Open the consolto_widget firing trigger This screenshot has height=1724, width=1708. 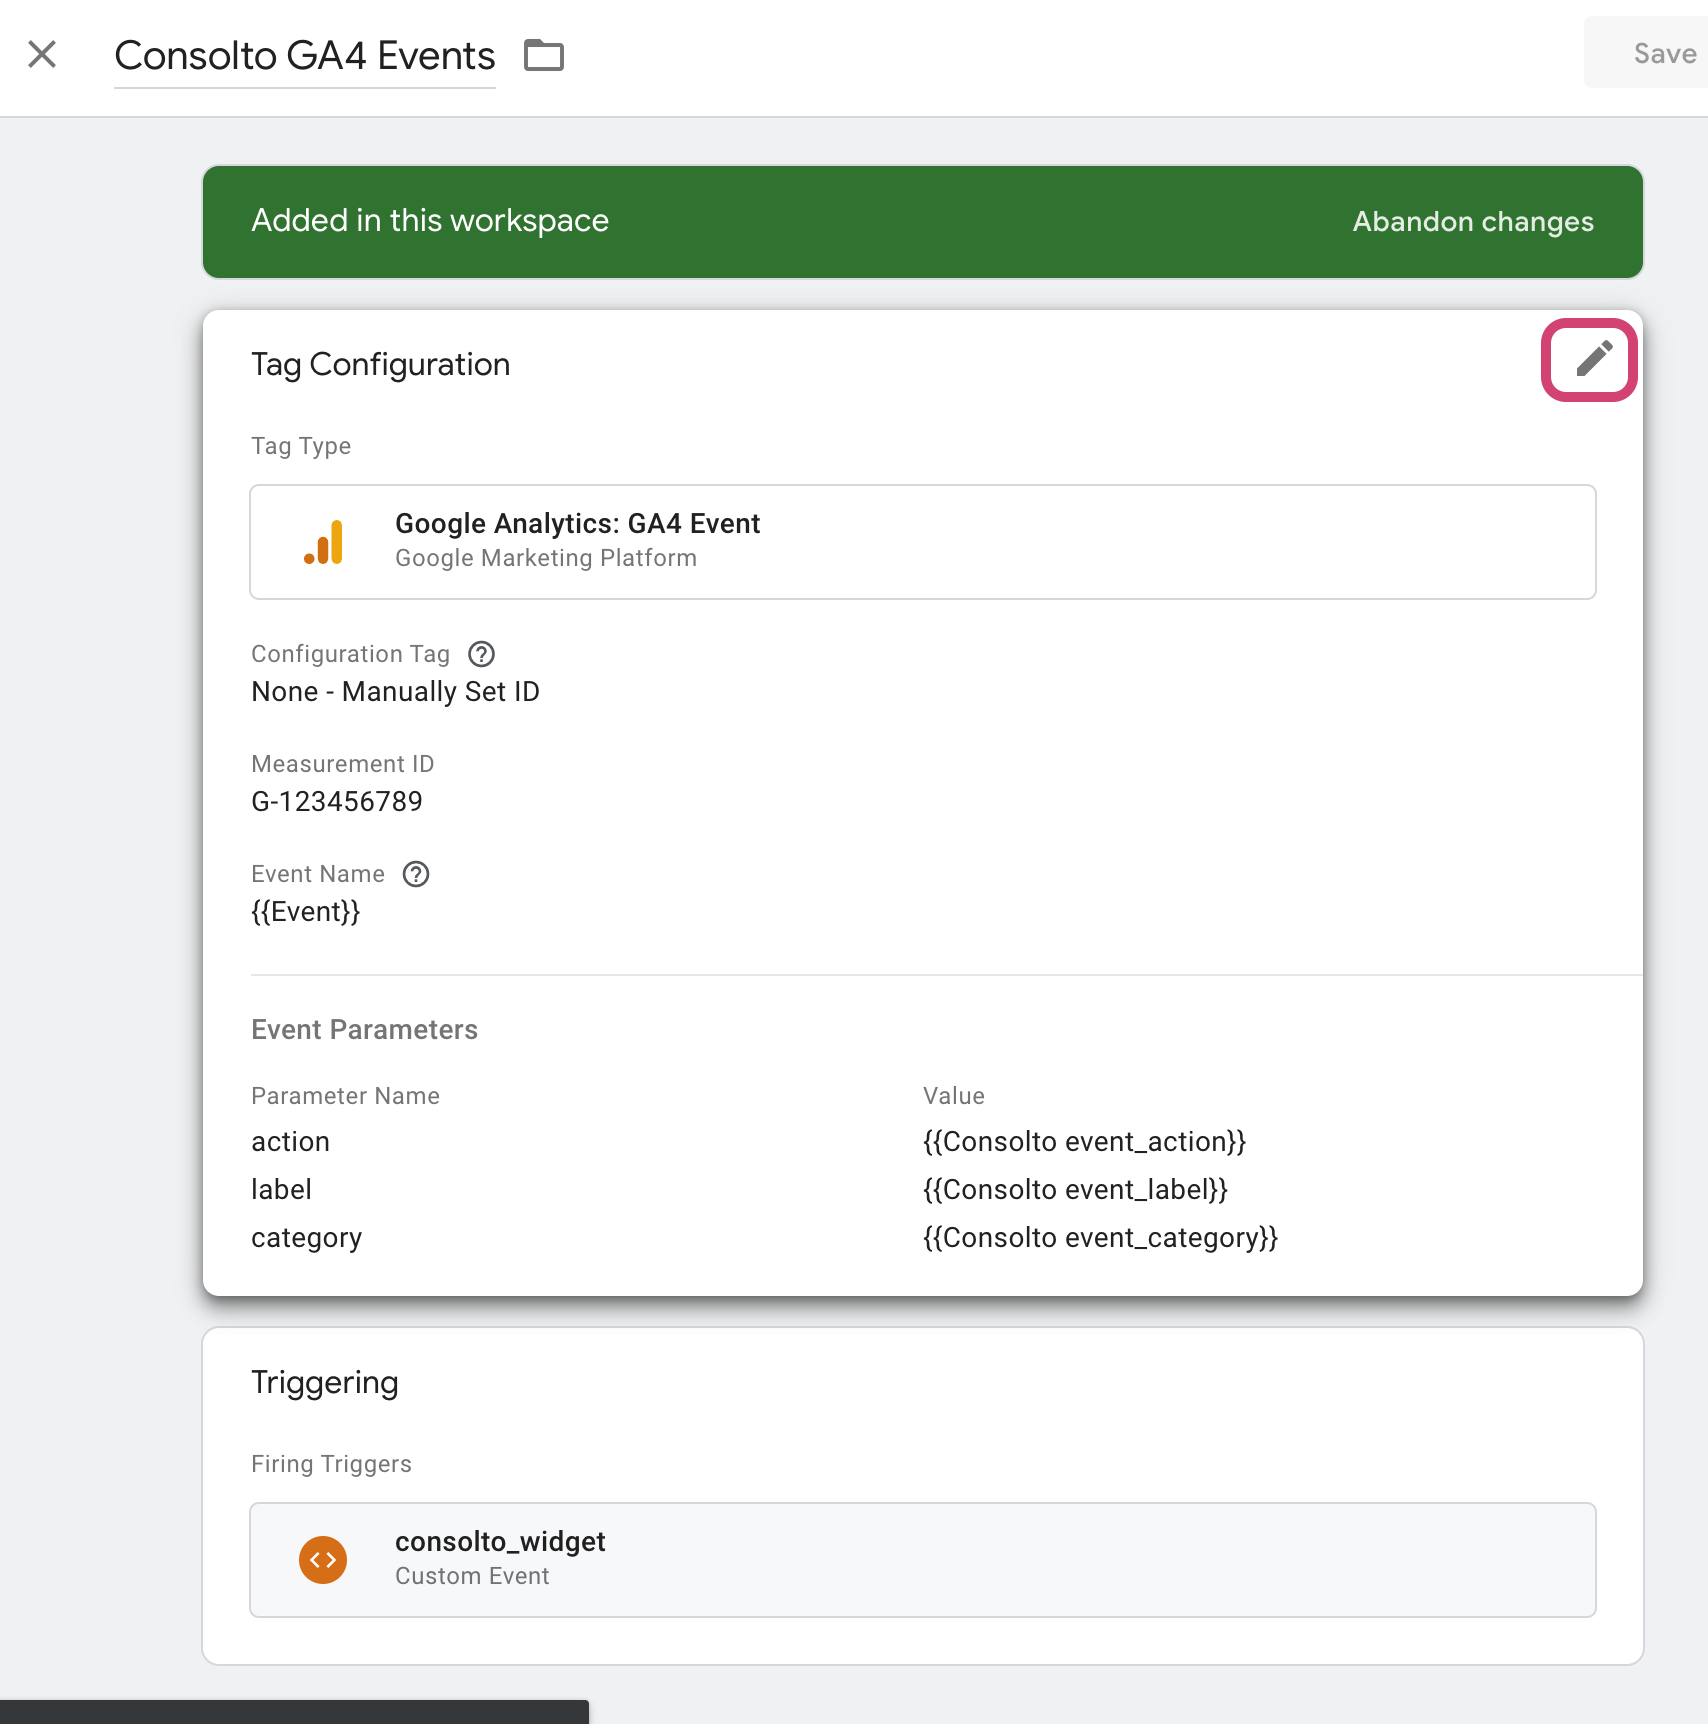point(922,1560)
